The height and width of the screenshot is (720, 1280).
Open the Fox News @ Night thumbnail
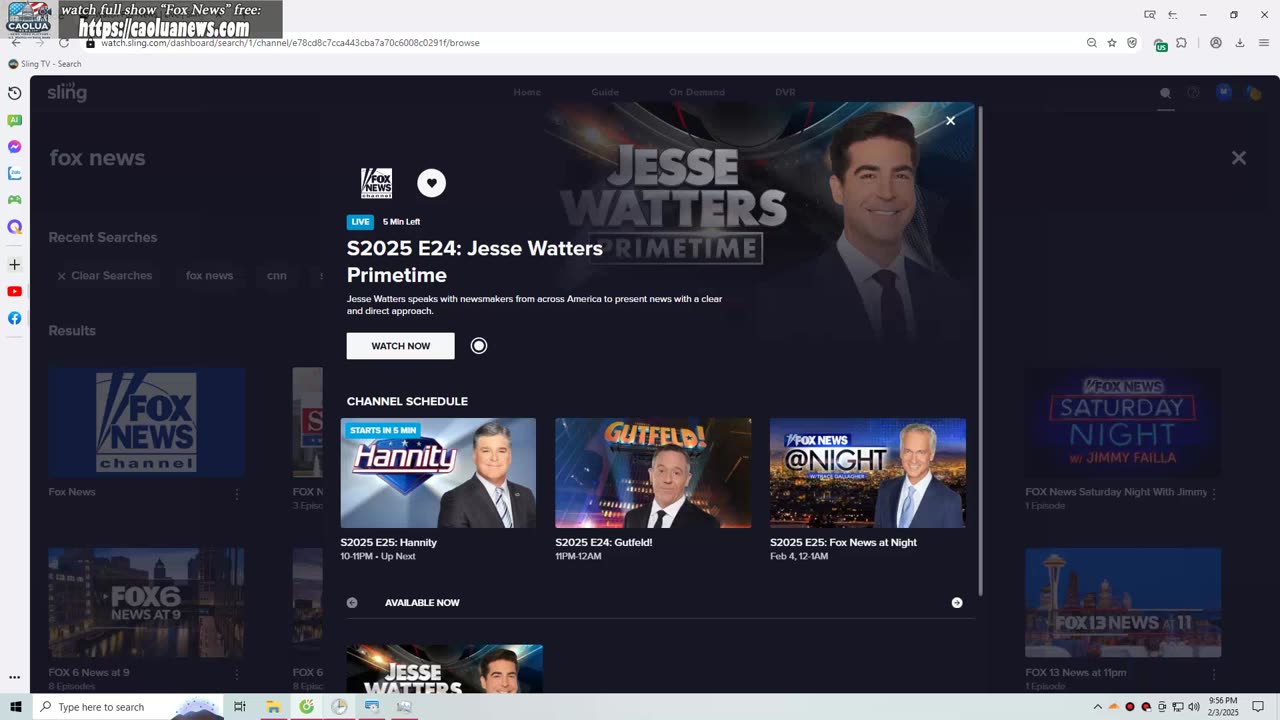[x=868, y=473]
